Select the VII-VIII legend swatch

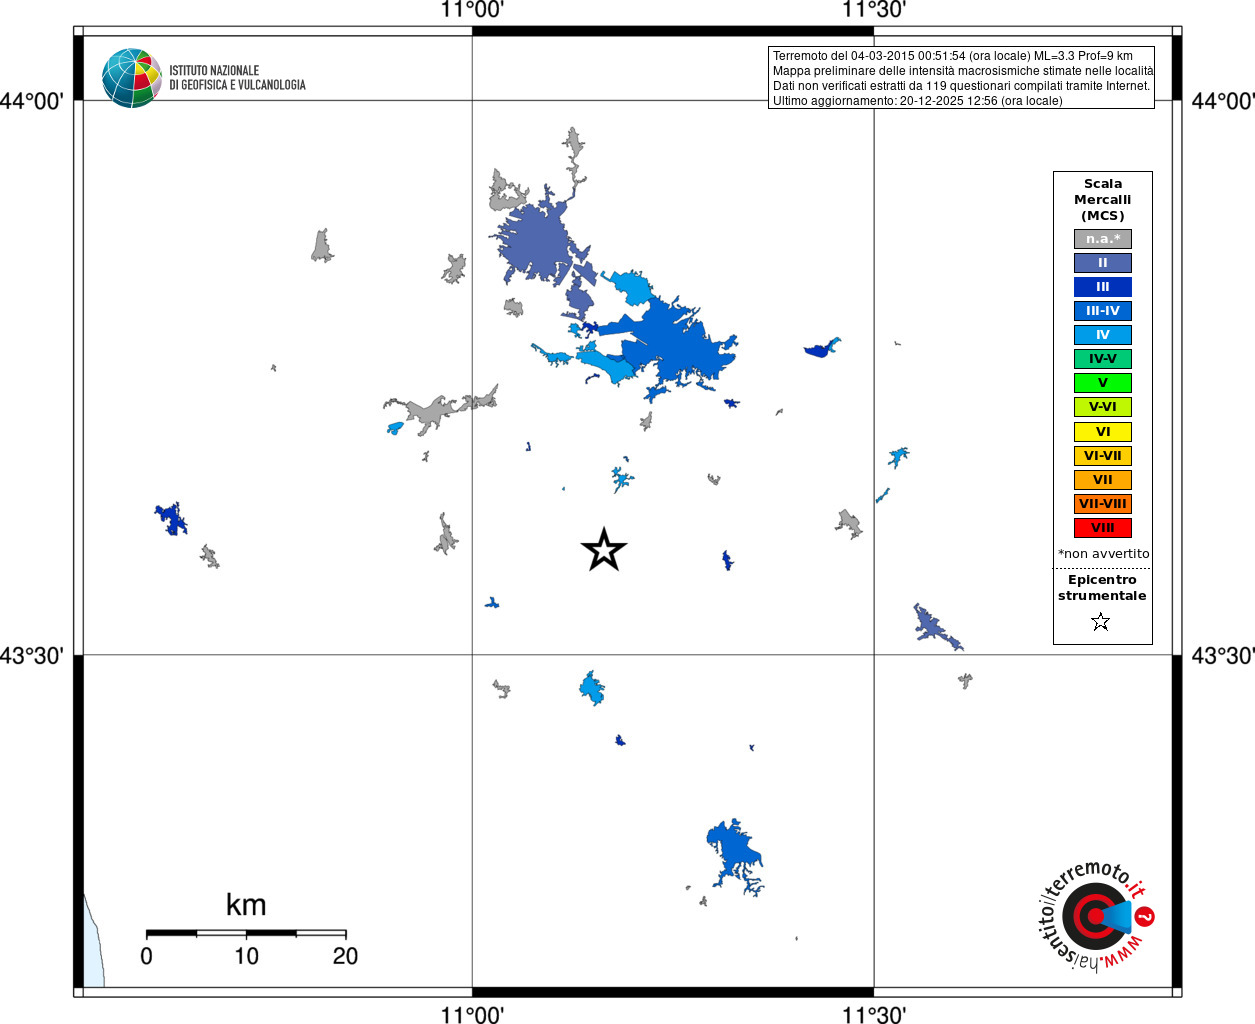[1103, 504]
